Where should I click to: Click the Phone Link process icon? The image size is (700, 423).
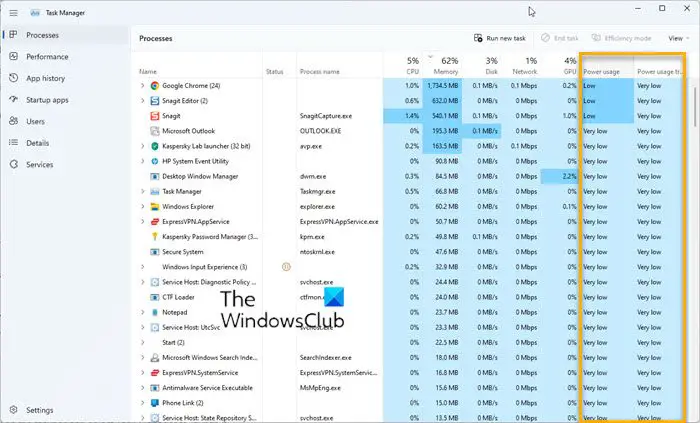154,403
